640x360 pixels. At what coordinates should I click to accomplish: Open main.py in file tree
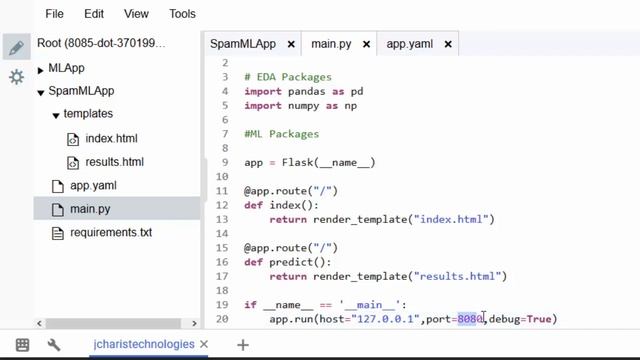coord(90,209)
